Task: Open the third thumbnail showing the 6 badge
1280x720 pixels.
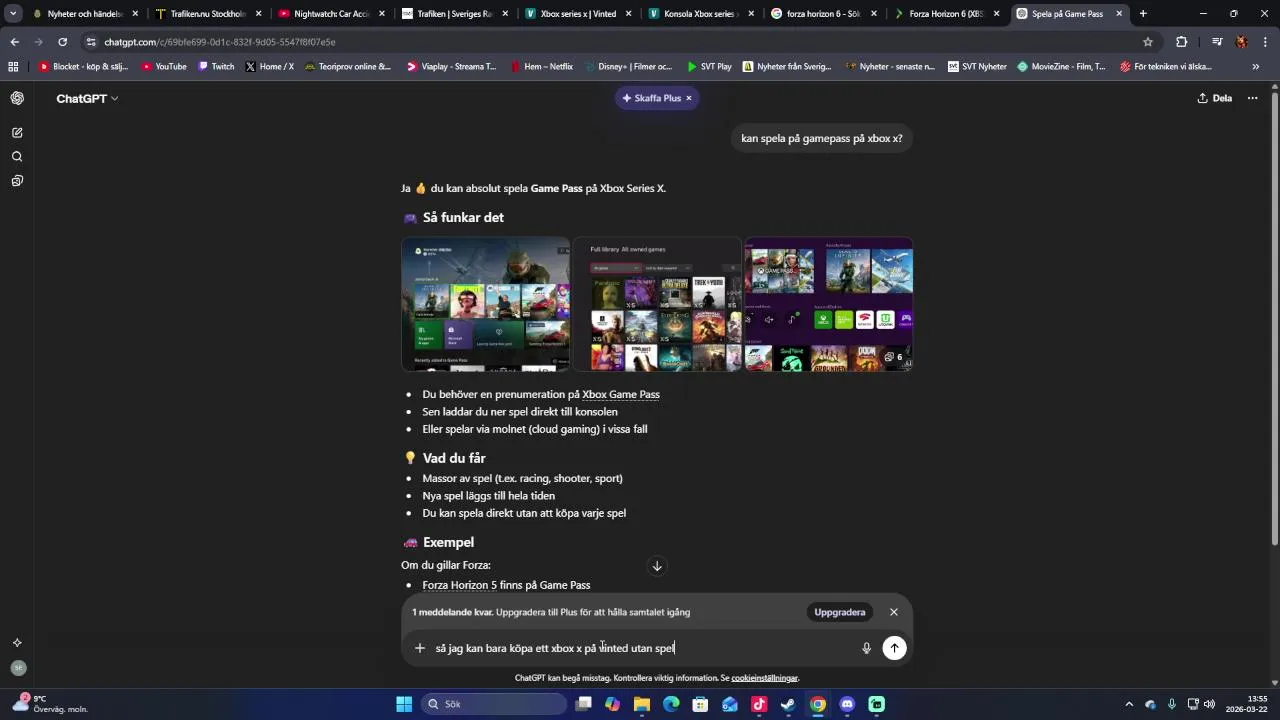Action: 828,304
